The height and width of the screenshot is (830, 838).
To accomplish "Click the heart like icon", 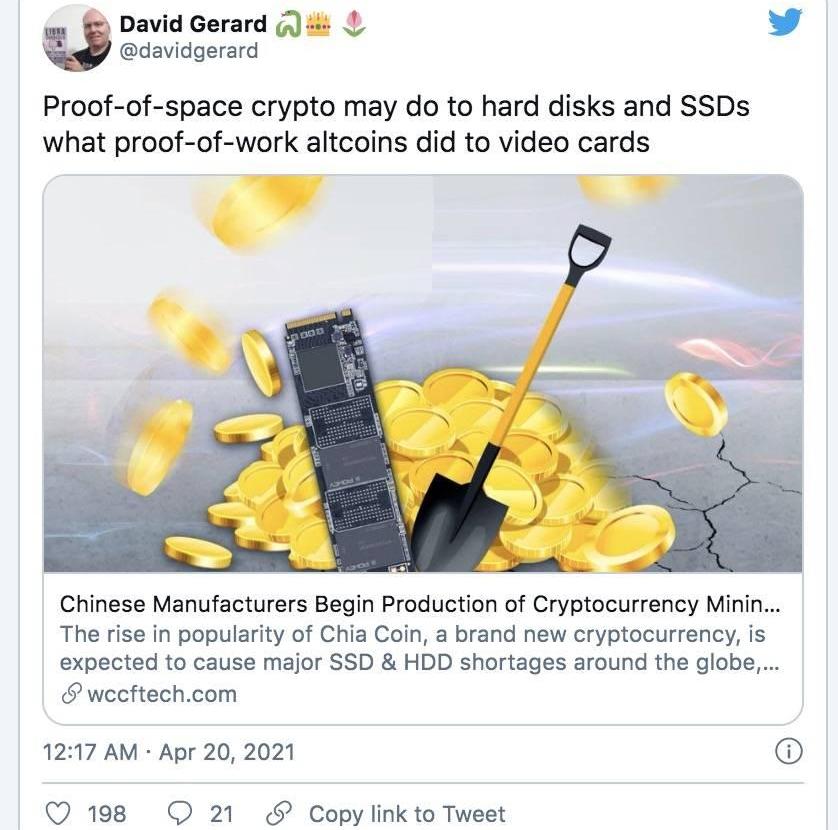I will point(58,813).
